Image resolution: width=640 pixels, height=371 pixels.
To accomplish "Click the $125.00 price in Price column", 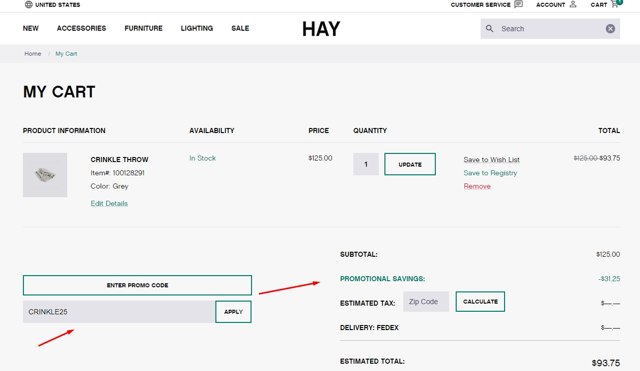I will click(320, 158).
